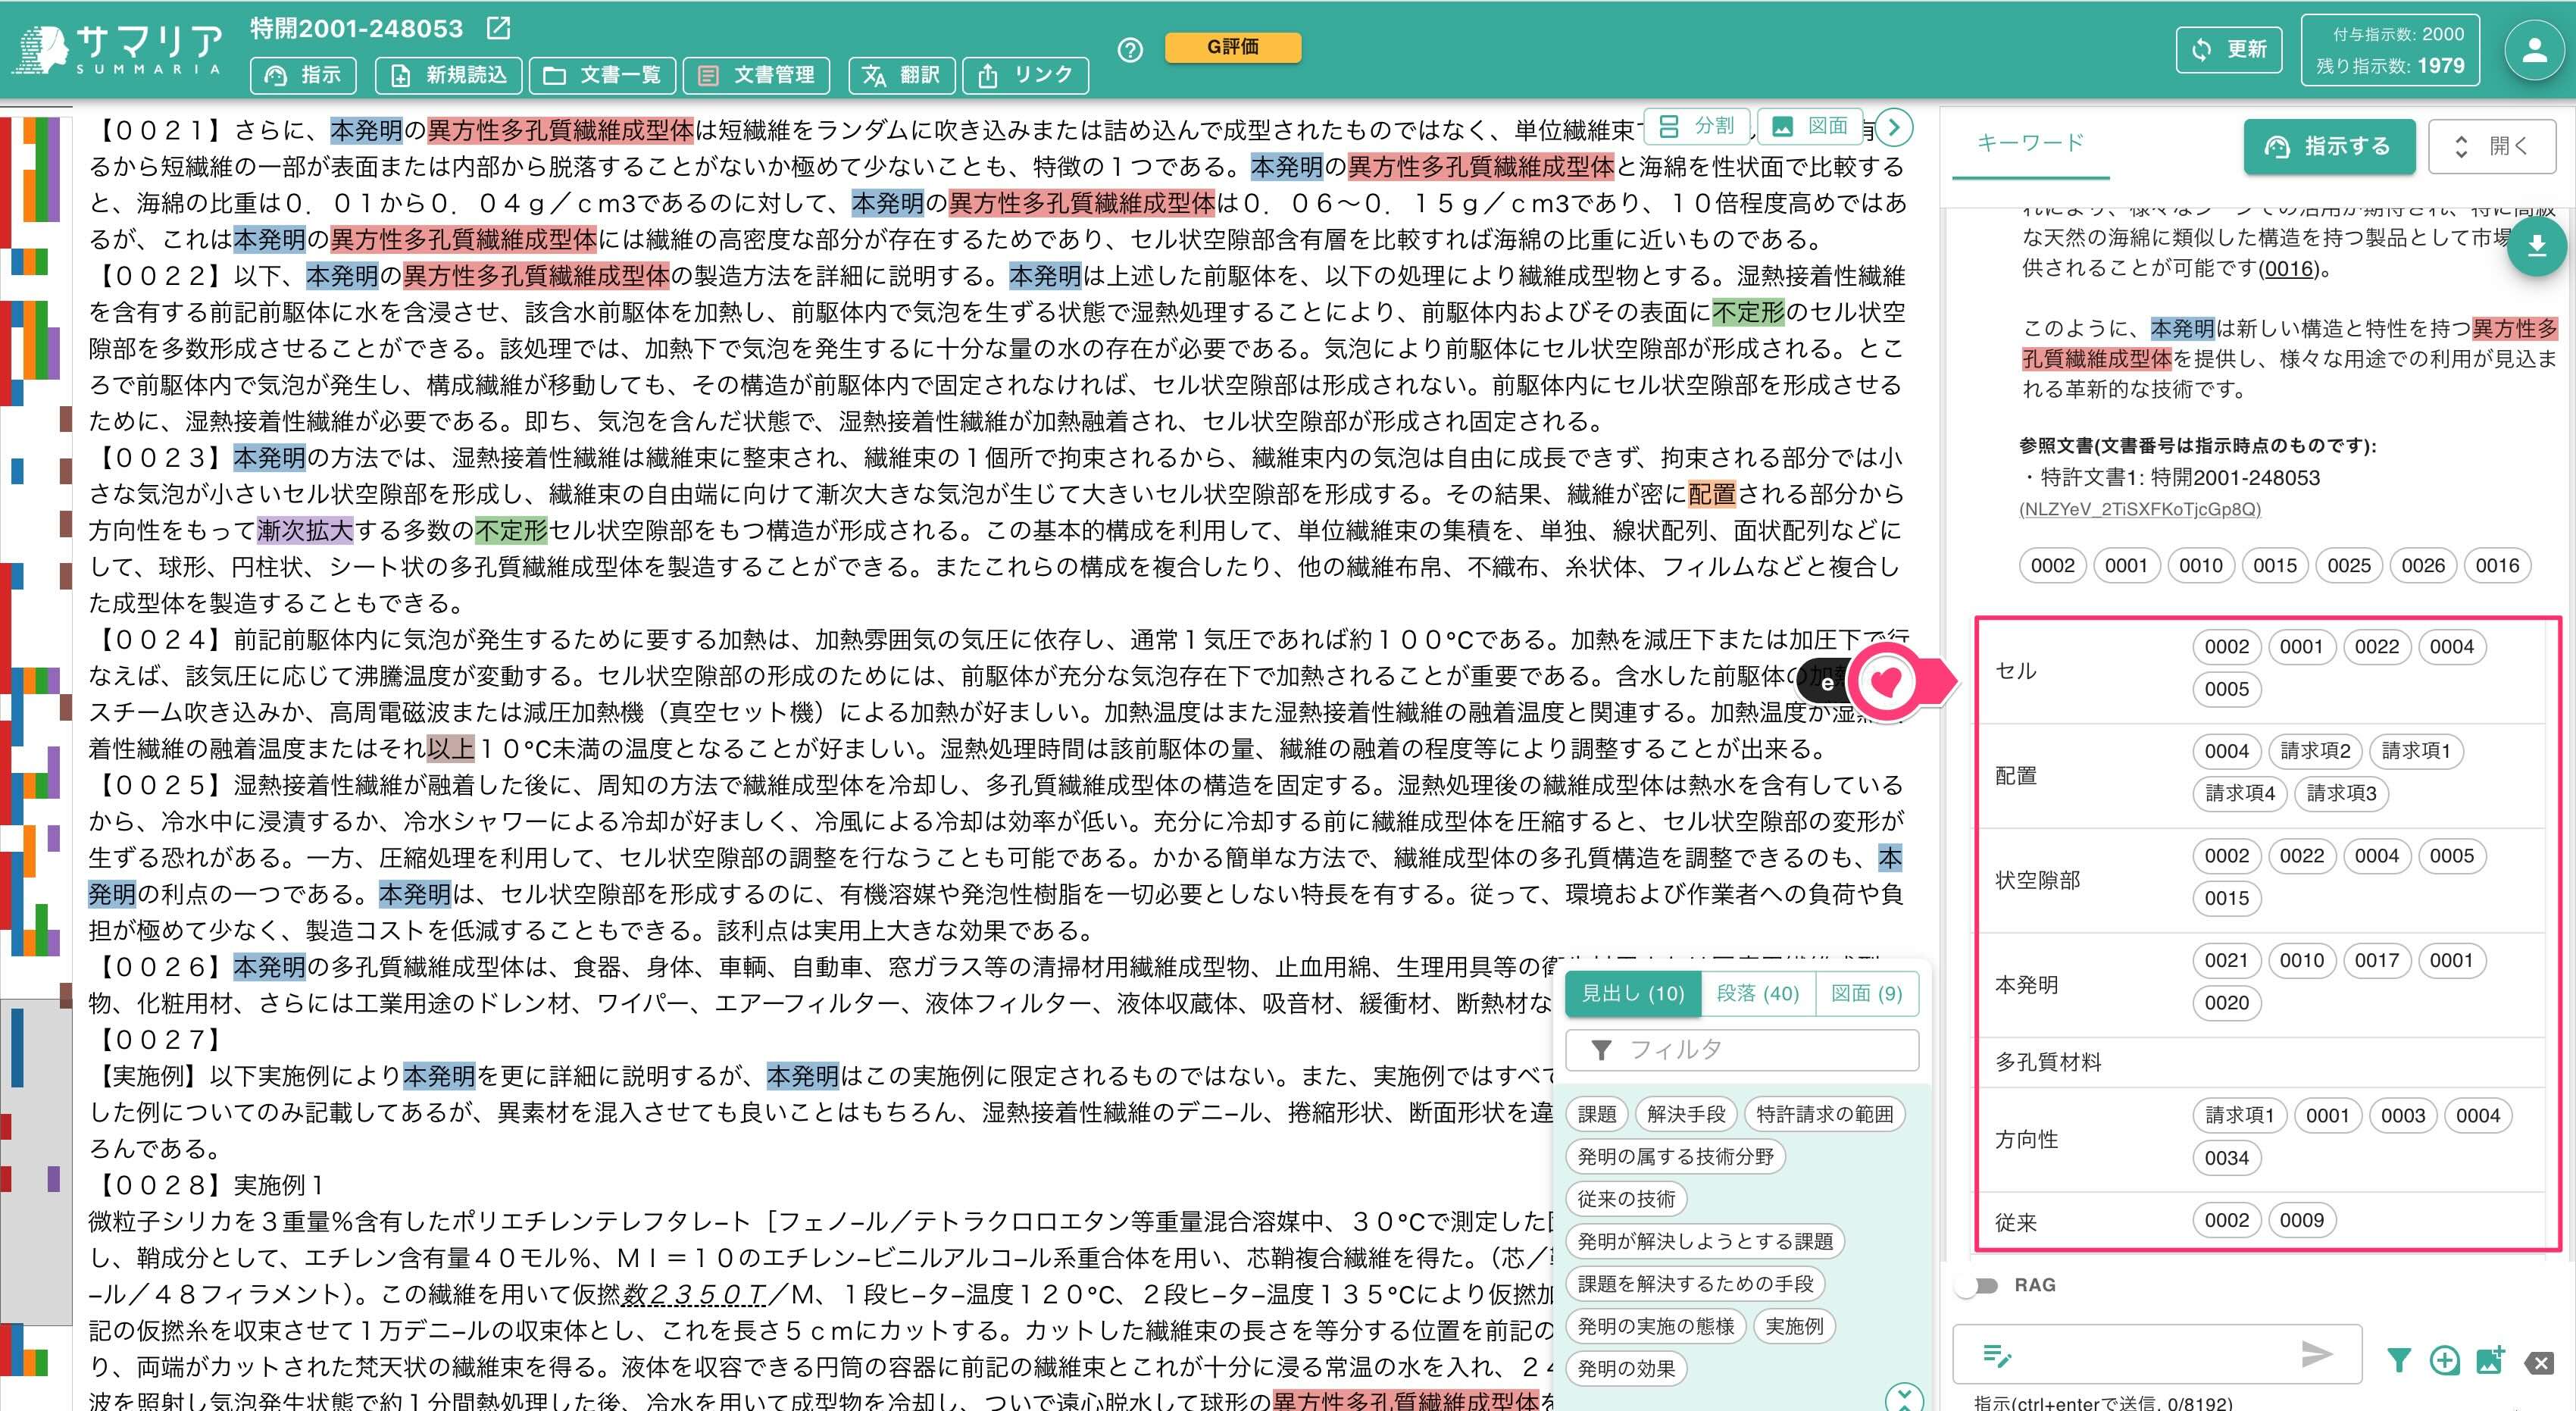Select the 図面 (9) tab

(x=1866, y=993)
